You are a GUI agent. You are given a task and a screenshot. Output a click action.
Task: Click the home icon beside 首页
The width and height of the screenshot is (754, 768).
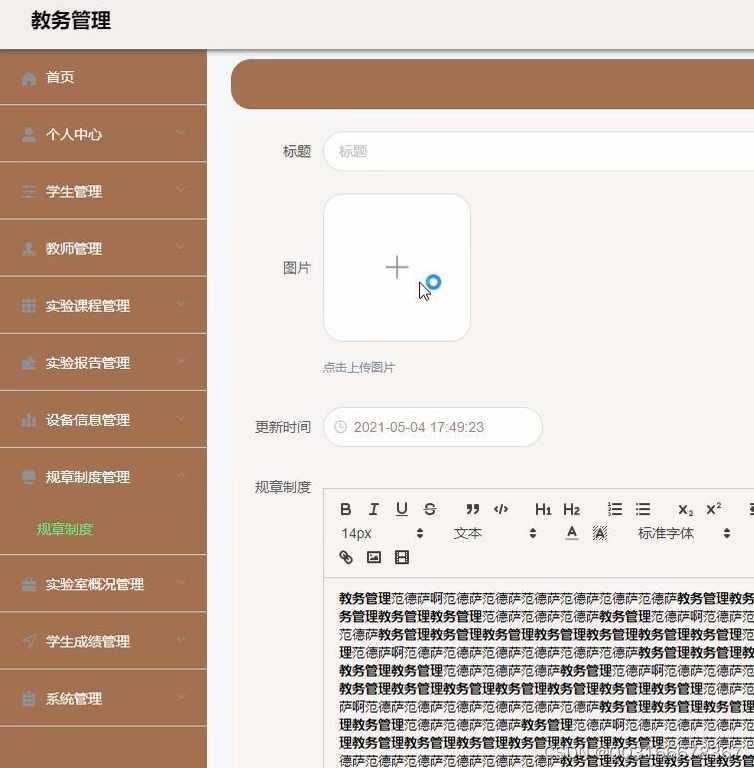[x=29, y=78]
